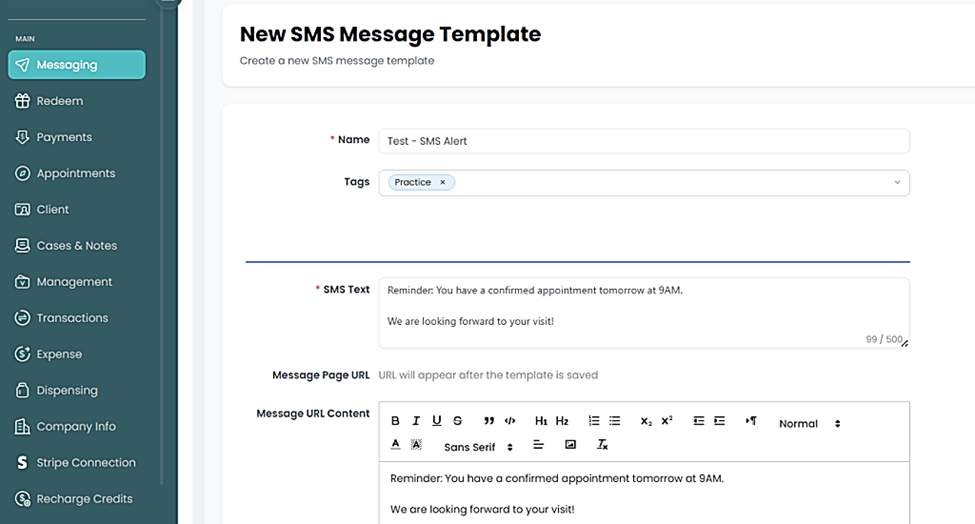This screenshot has width=975, height=524.
Task: Open the Normal text size dropdown
Action: [809, 424]
